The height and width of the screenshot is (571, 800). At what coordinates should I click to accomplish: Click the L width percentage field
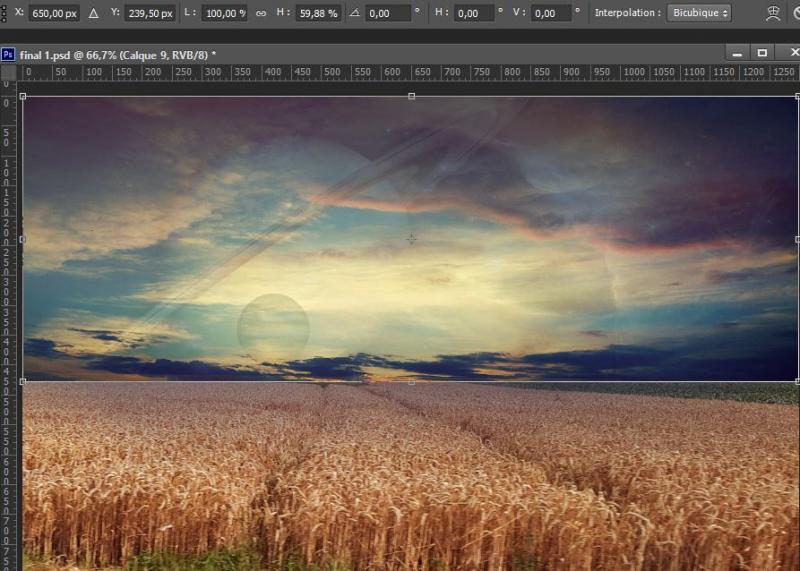[226, 14]
